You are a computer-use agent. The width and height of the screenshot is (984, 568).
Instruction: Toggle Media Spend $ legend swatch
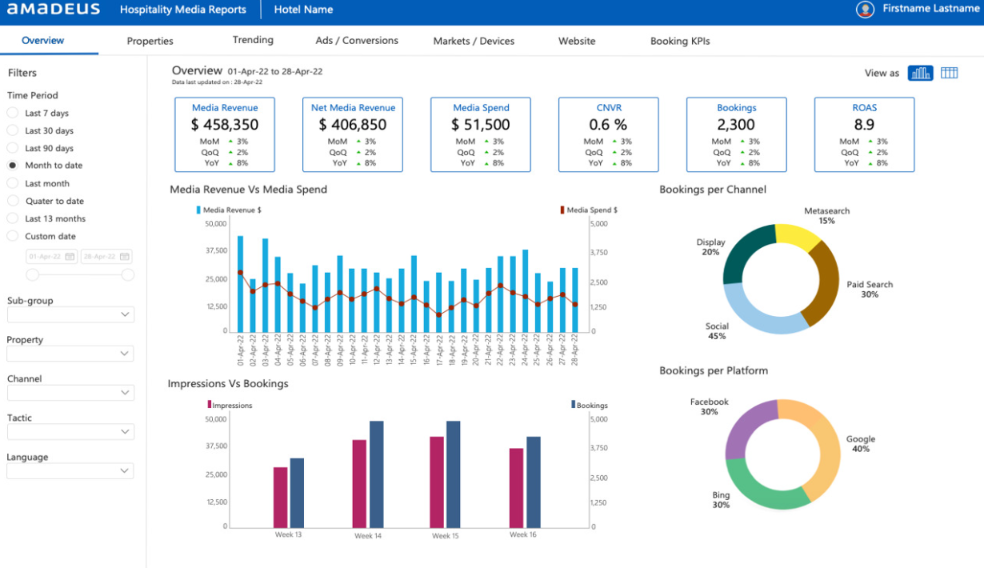pos(562,210)
